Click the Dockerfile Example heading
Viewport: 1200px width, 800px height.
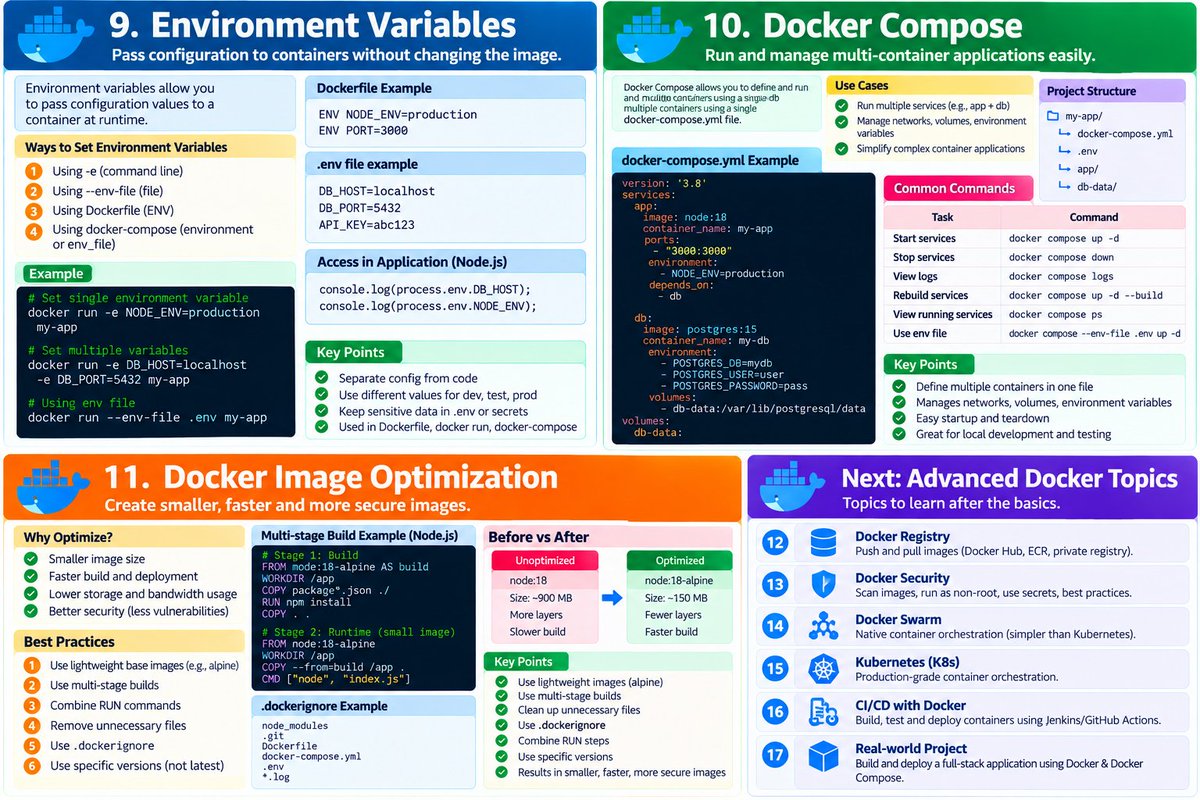click(x=375, y=88)
